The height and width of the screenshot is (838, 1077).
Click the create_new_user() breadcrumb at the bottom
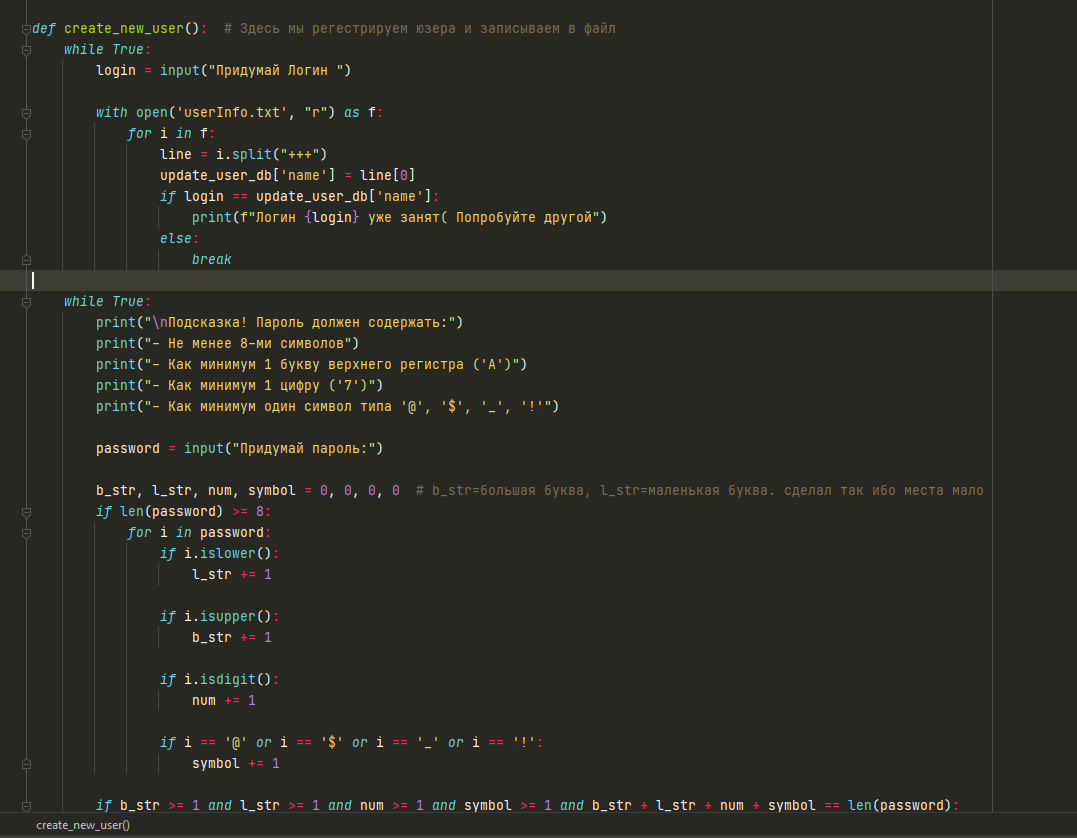coord(83,825)
